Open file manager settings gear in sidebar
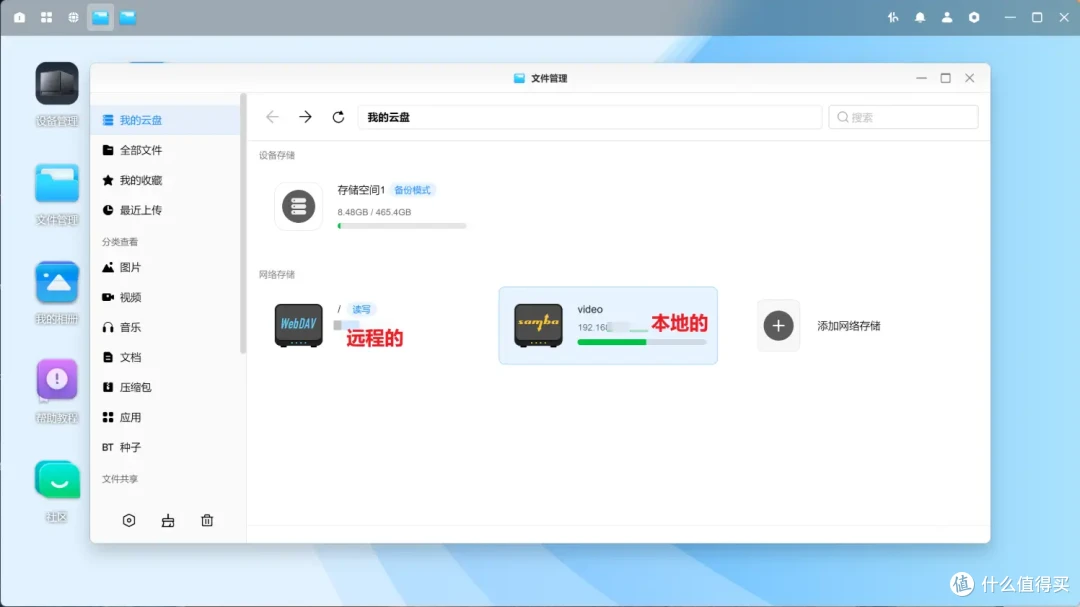The width and height of the screenshot is (1080, 607). tap(129, 520)
